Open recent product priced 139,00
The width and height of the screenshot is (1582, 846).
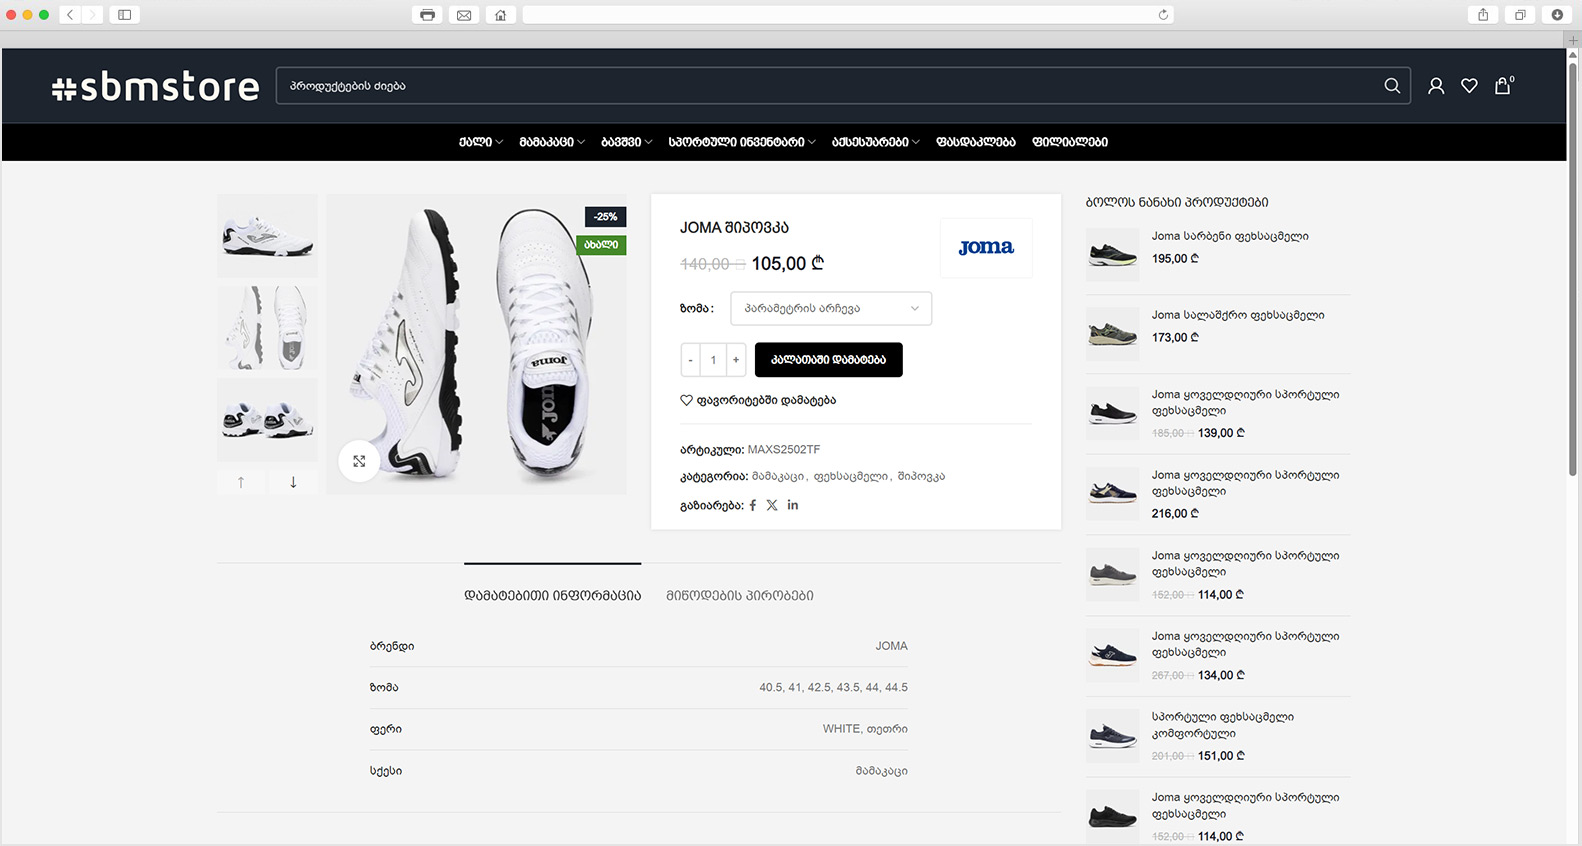point(1245,403)
